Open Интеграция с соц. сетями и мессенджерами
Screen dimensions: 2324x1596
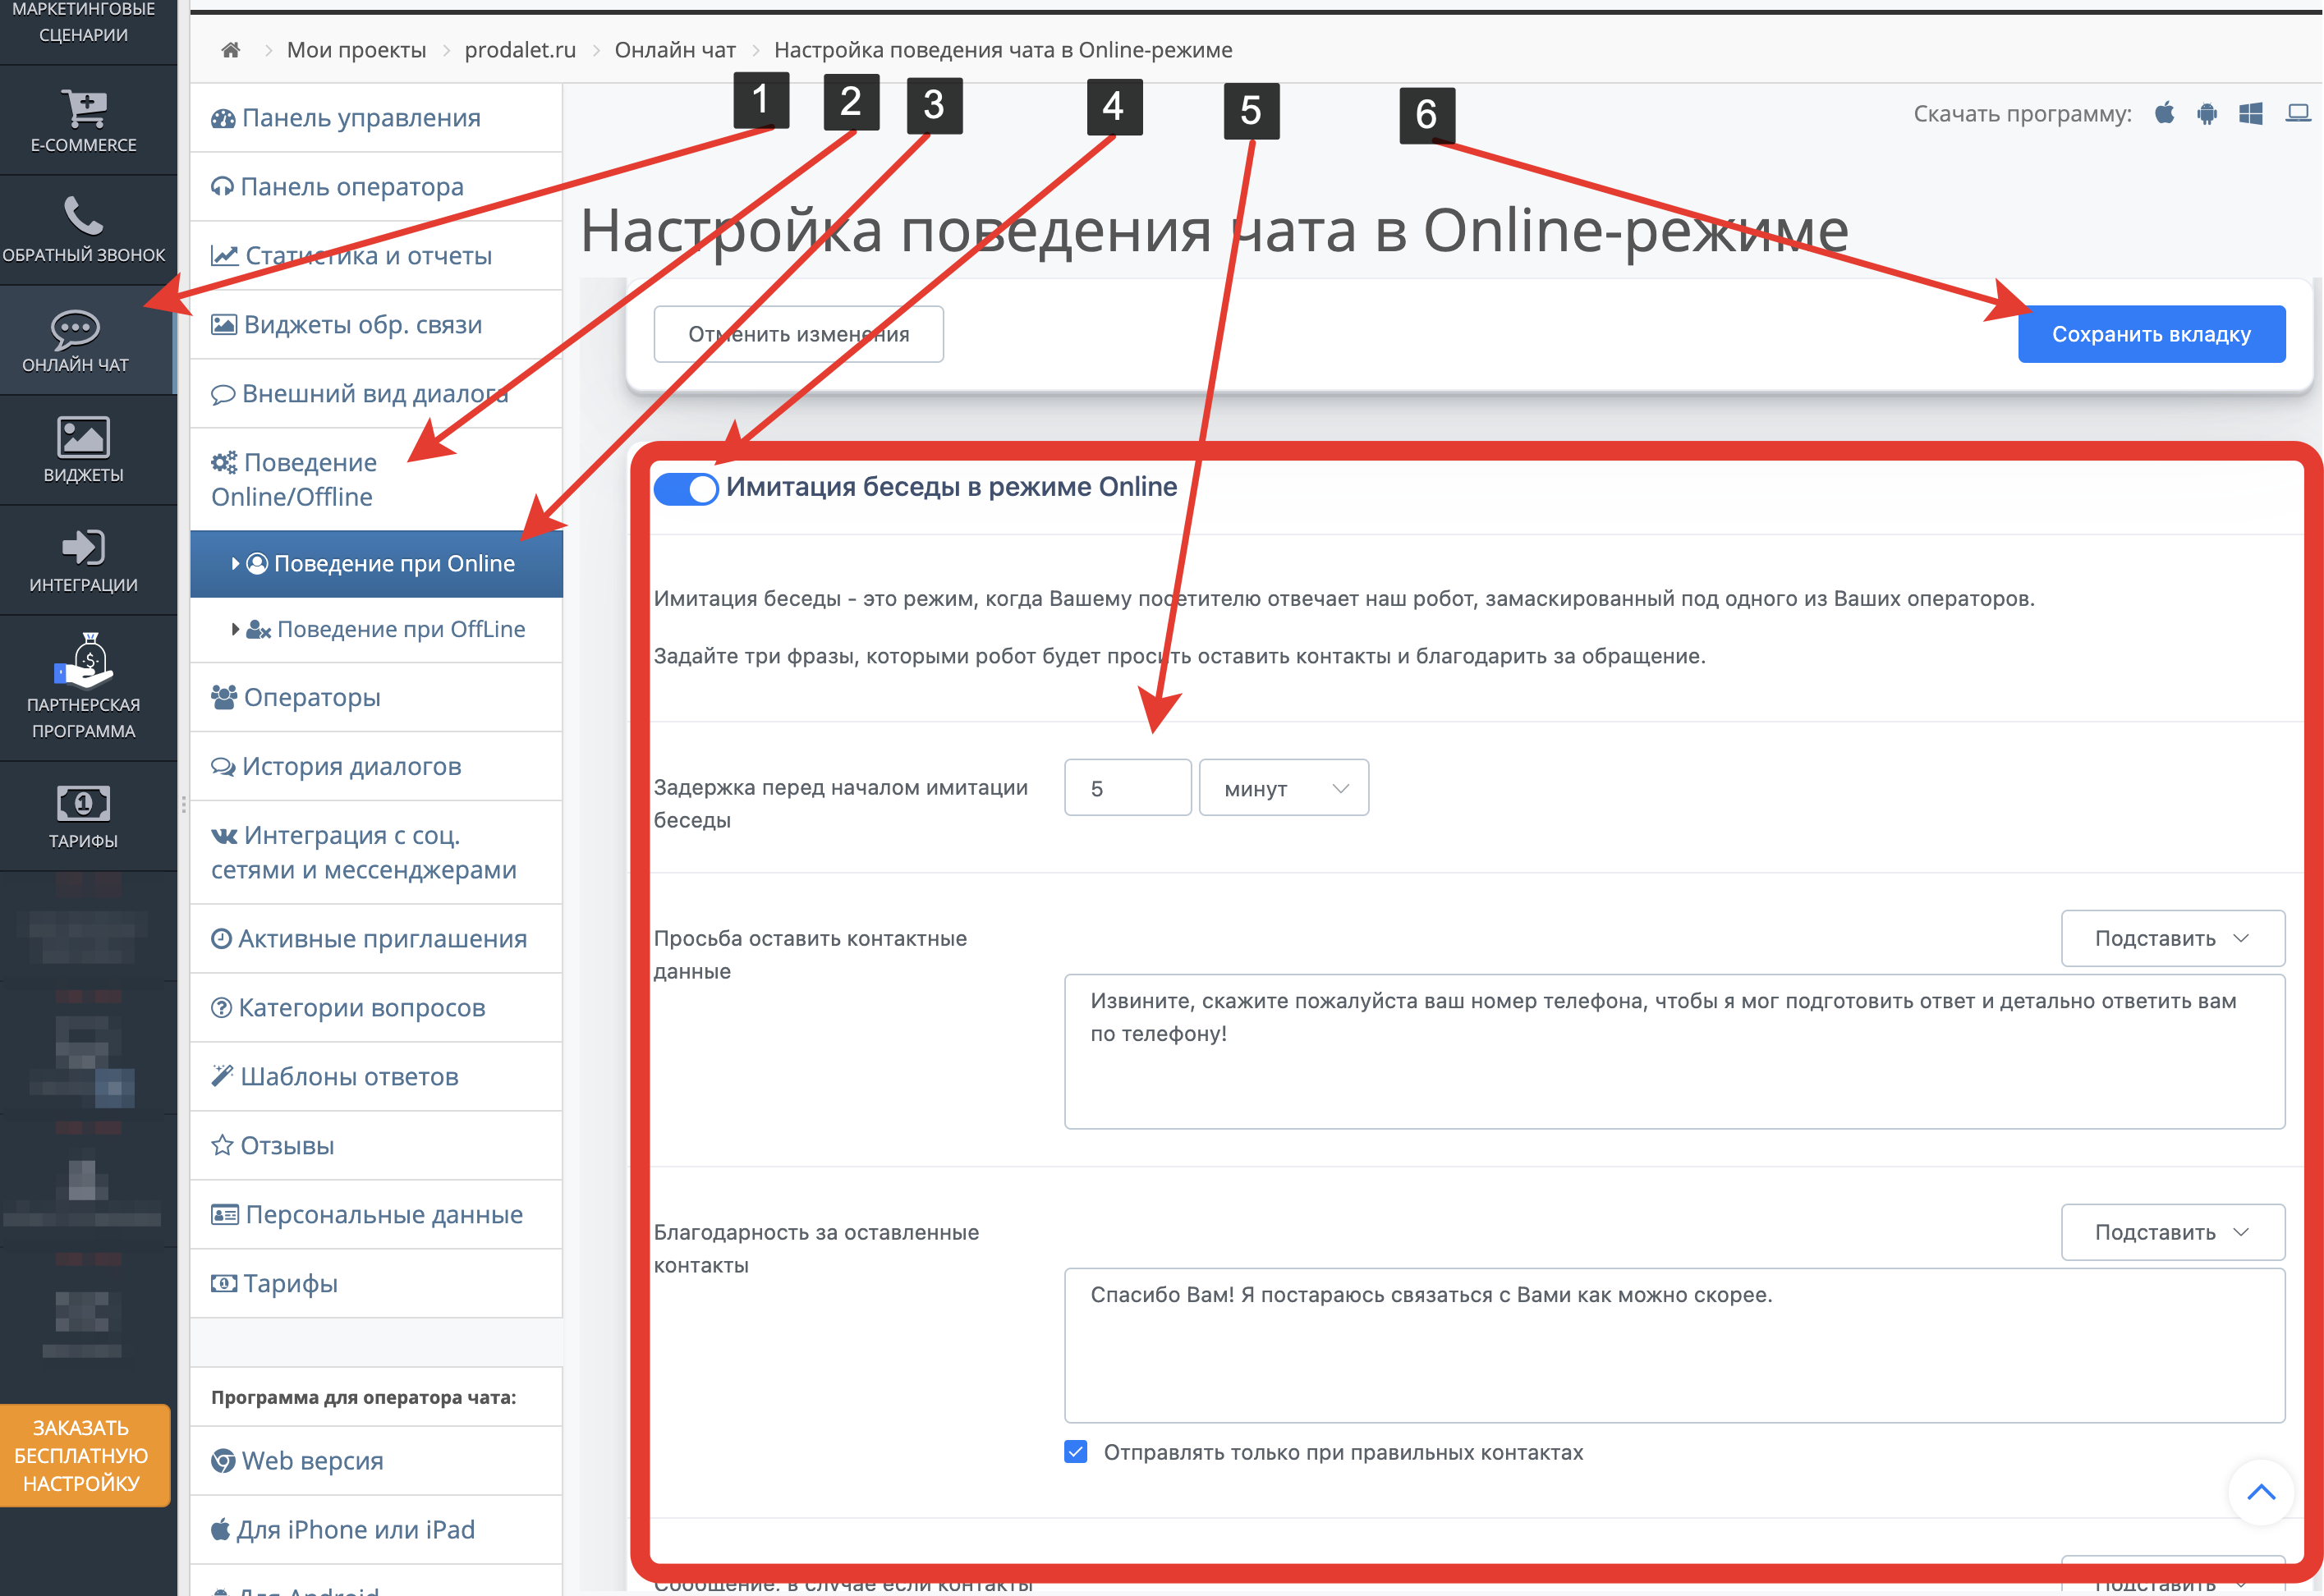click(376, 853)
